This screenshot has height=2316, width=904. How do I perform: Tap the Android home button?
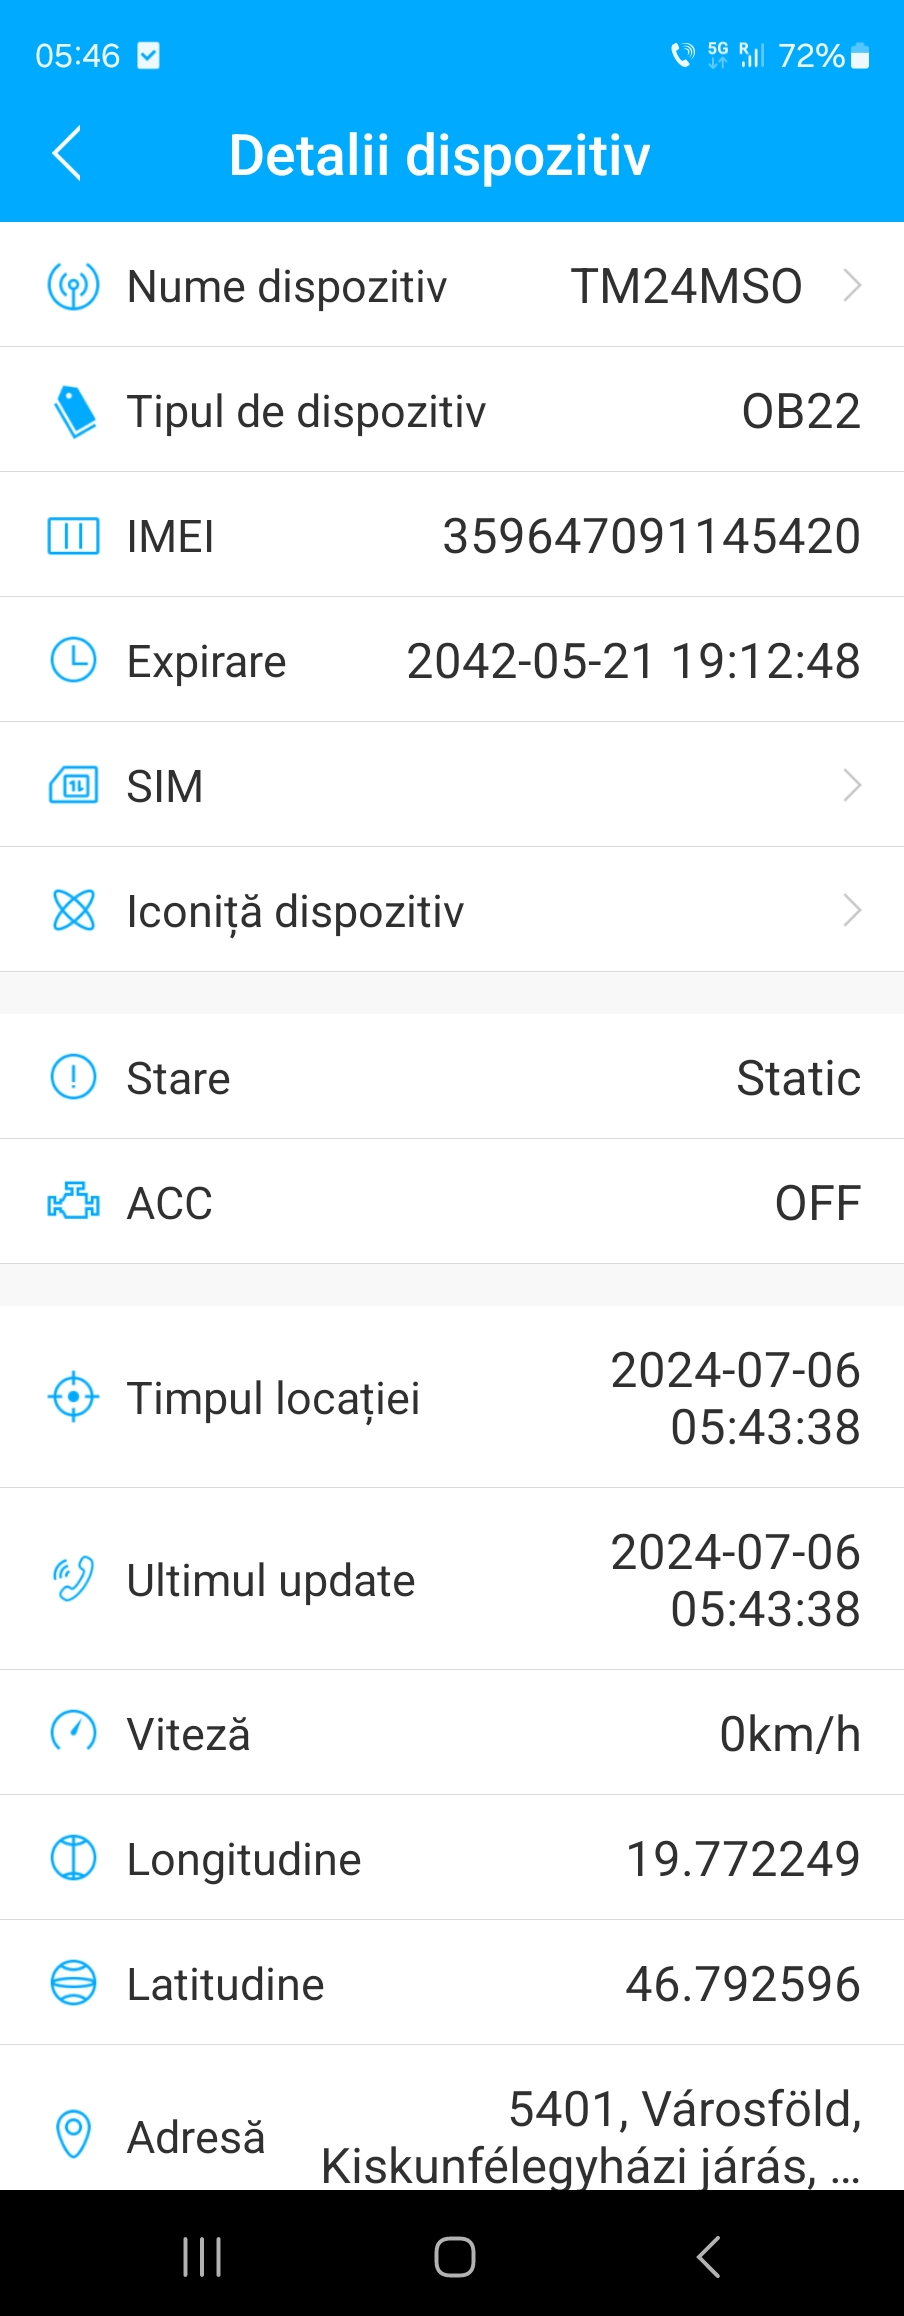coord(454,2257)
